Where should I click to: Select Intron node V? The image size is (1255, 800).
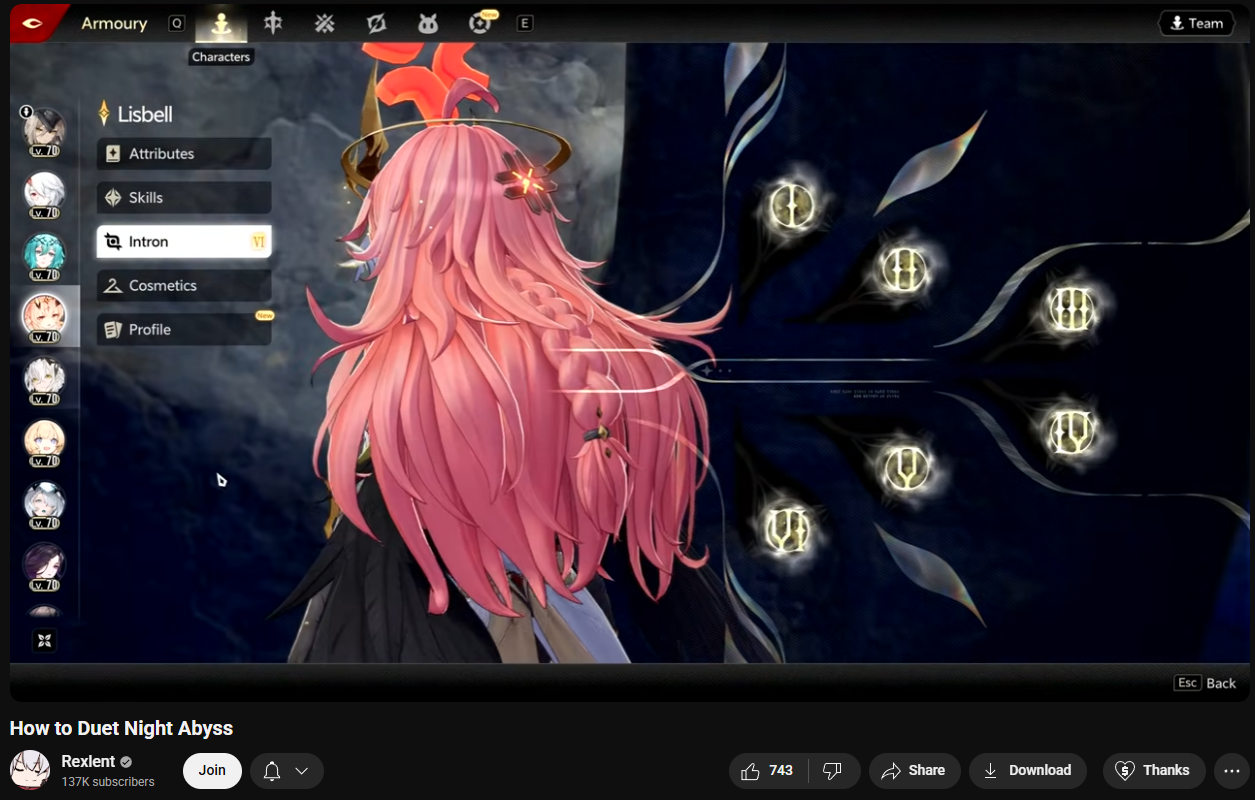pos(907,468)
